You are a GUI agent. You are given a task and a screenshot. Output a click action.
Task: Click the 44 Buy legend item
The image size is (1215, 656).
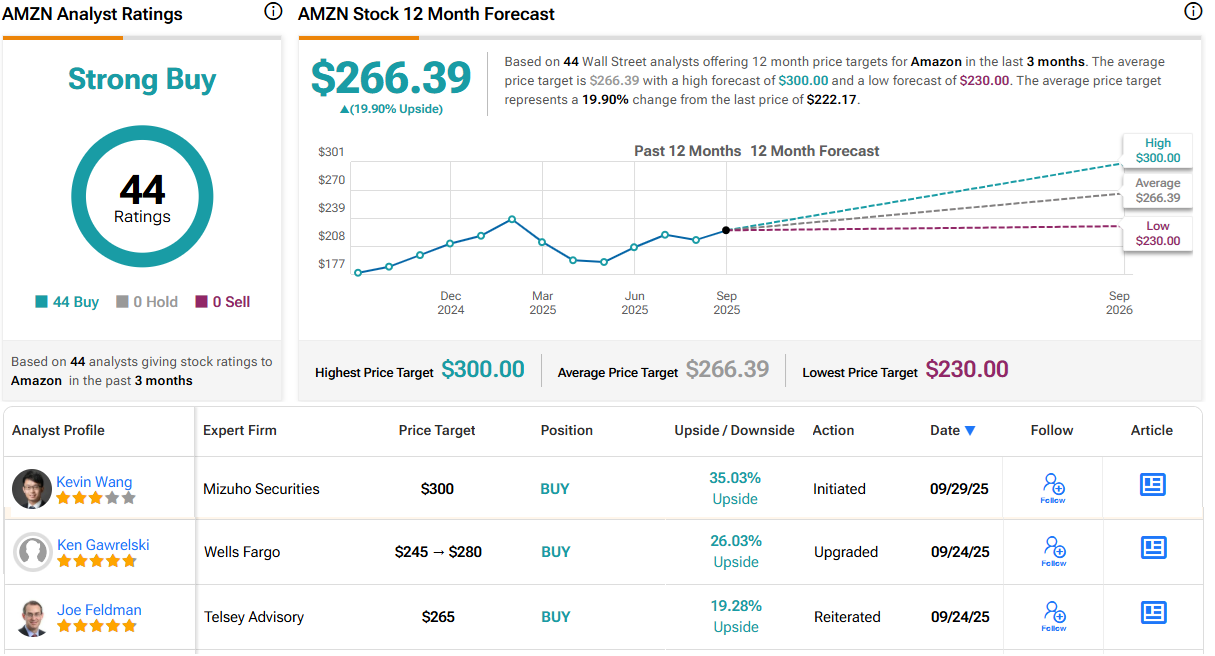tap(67, 302)
